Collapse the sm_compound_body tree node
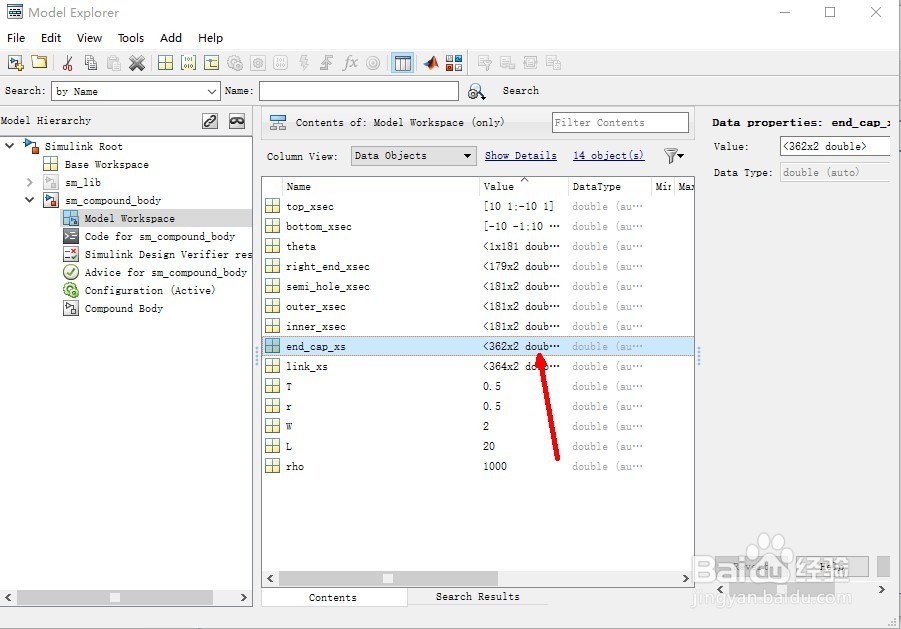 tap(29, 200)
